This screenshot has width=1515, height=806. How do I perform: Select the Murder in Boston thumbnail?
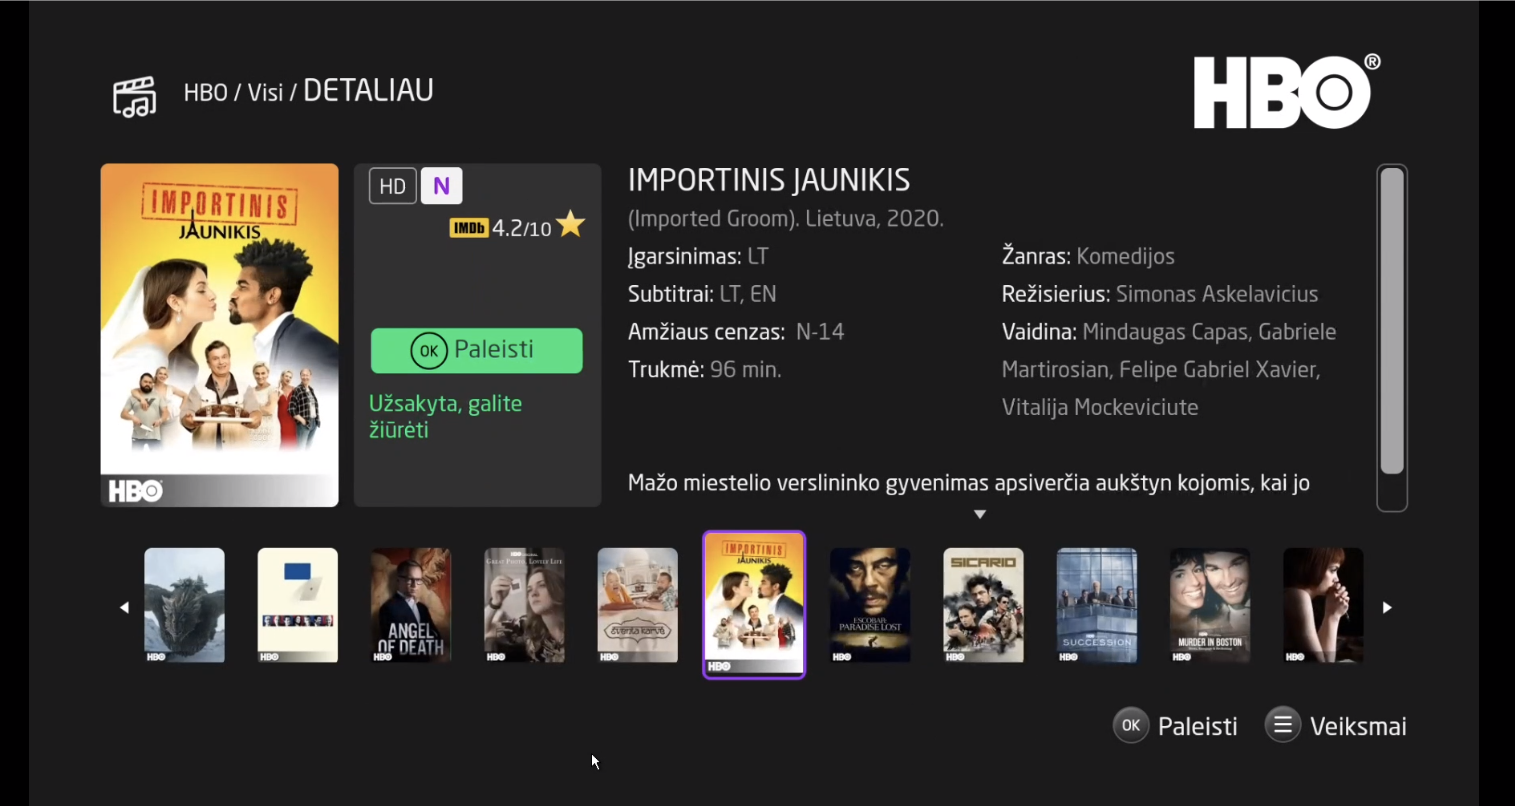point(1210,605)
